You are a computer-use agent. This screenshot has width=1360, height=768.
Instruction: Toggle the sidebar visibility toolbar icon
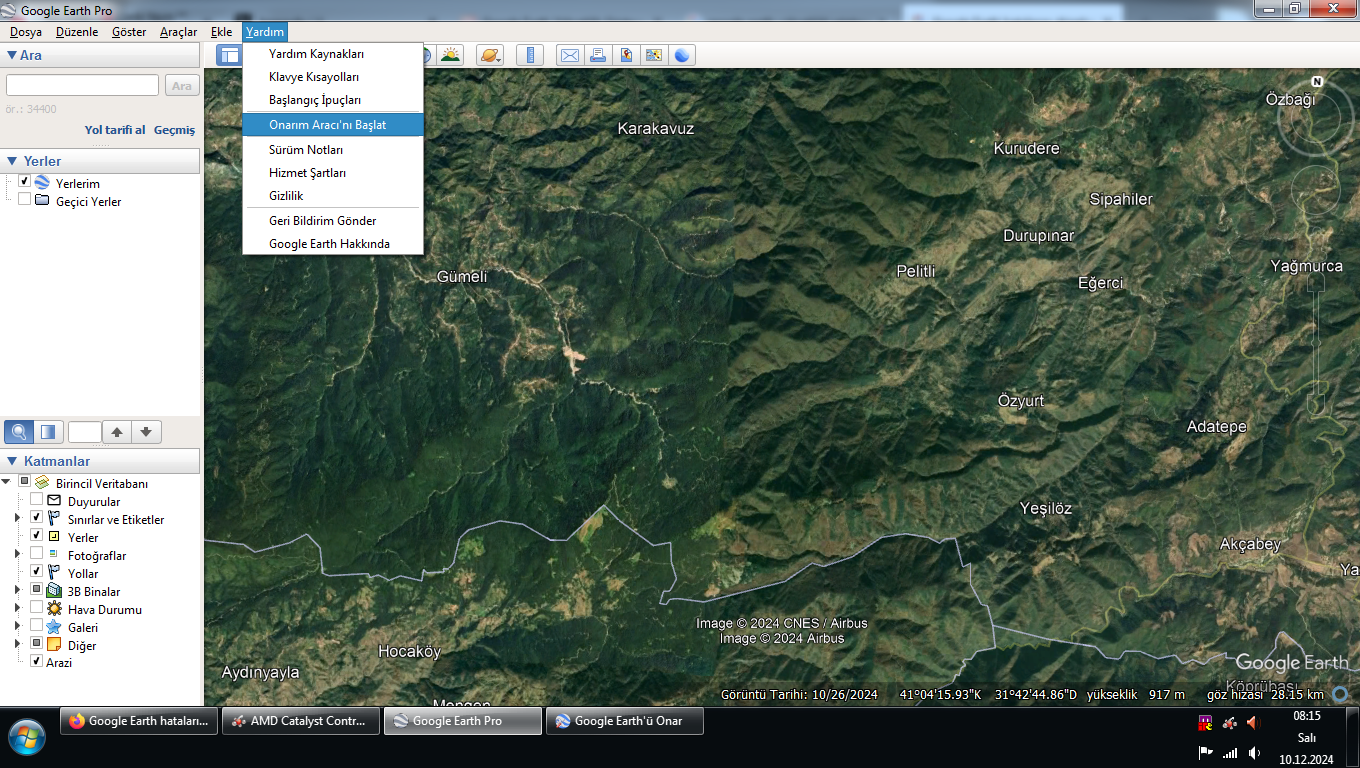[x=230, y=55]
